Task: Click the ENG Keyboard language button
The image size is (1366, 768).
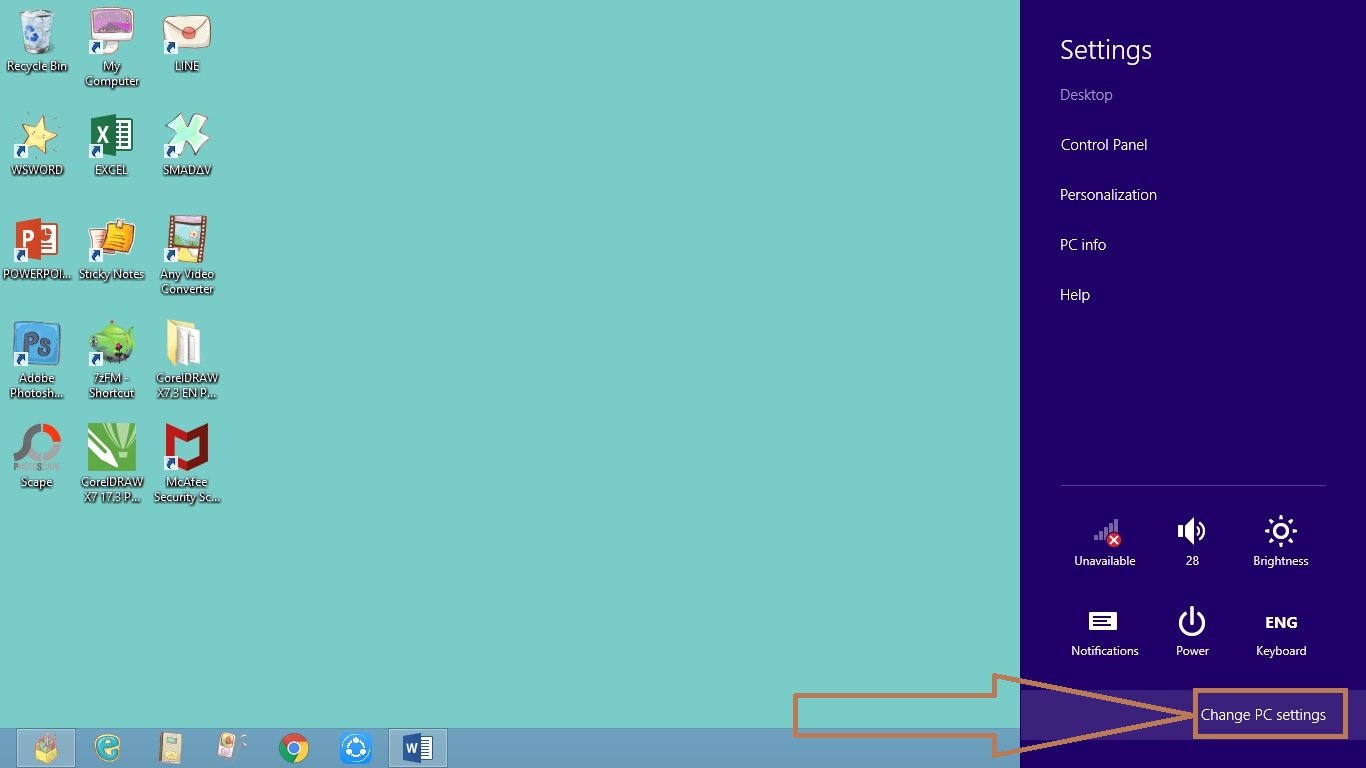Action: click(1281, 635)
